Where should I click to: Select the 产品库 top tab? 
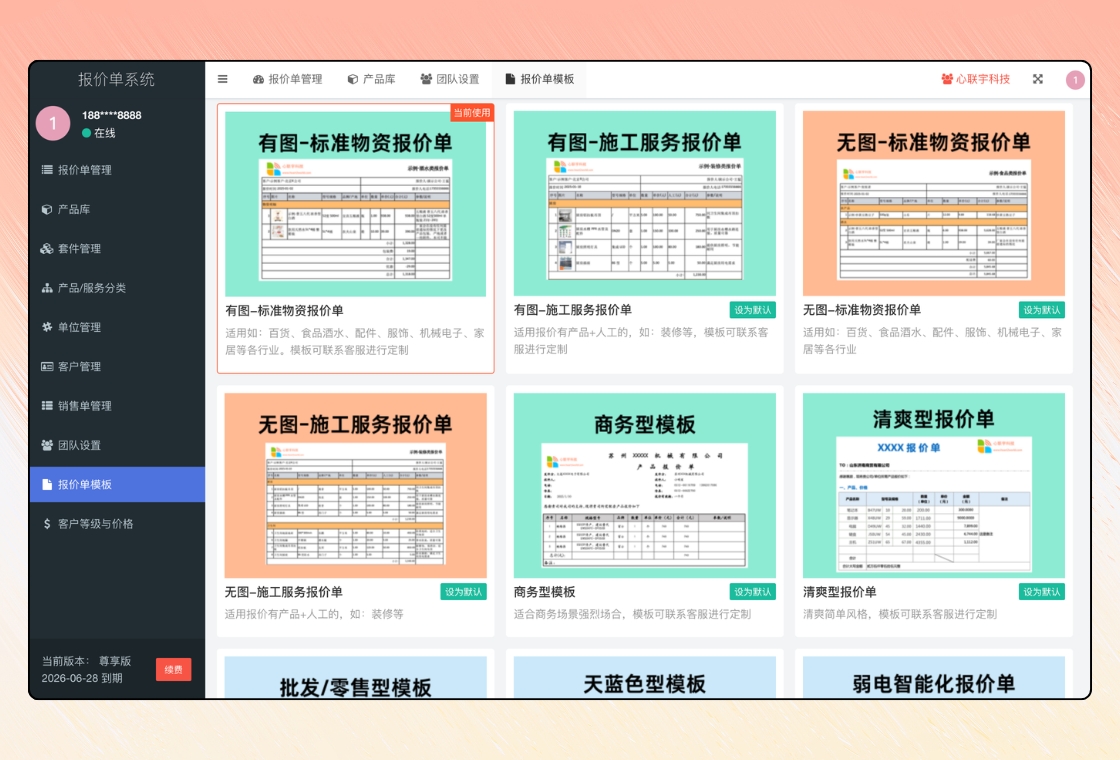point(371,79)
